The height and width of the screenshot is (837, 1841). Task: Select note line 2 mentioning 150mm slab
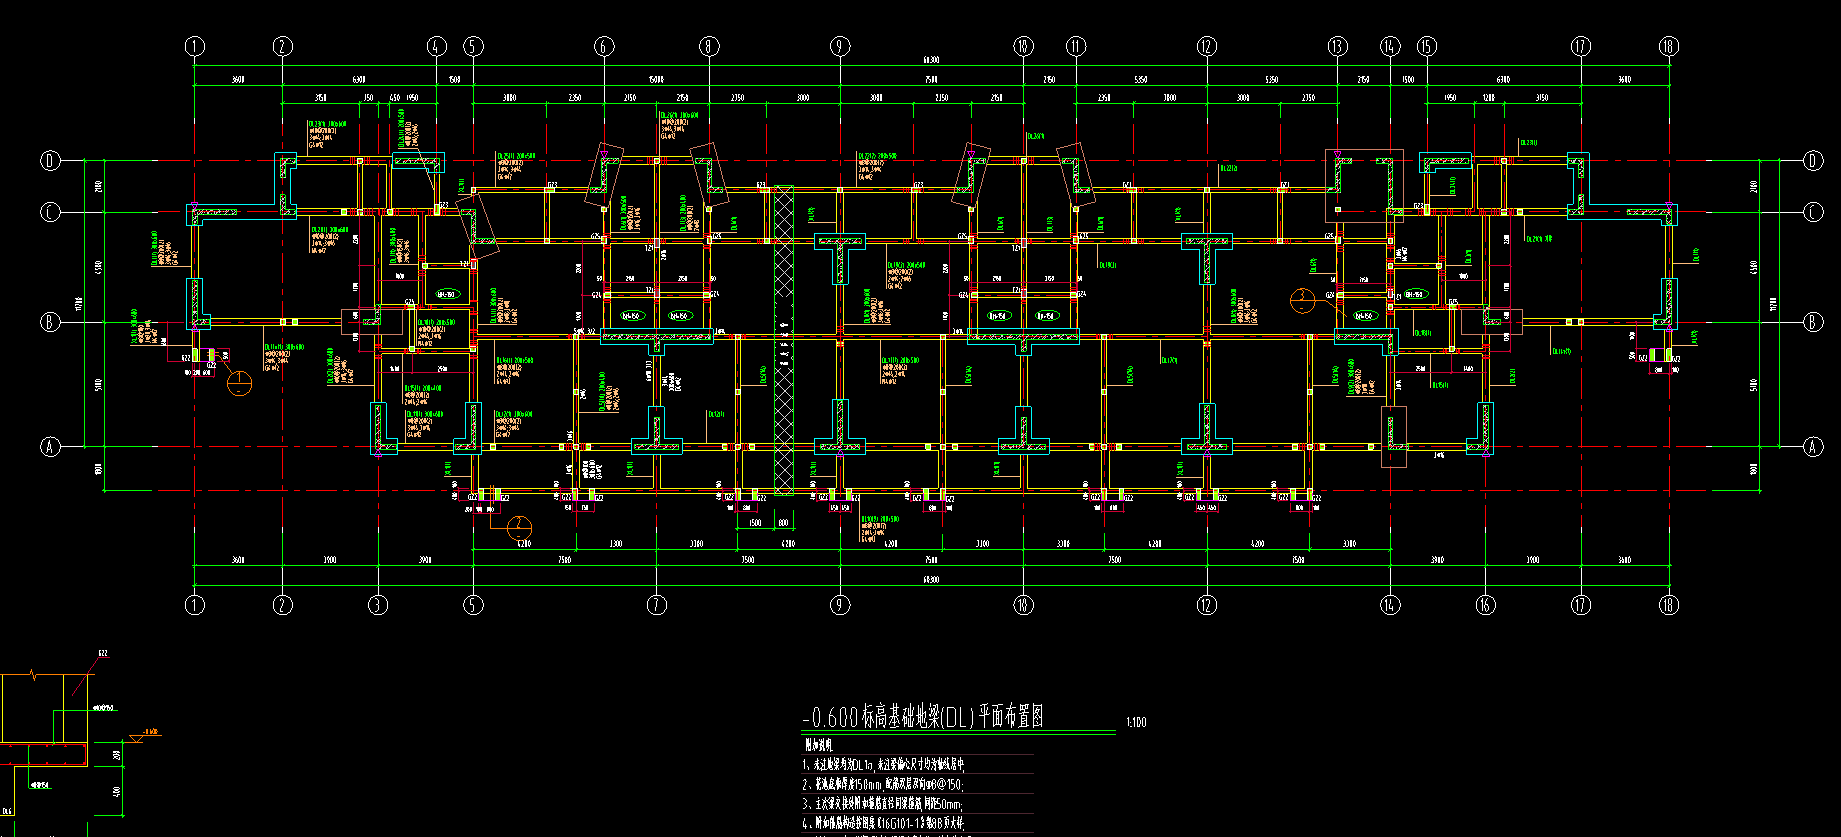click(x=882, y=785)
